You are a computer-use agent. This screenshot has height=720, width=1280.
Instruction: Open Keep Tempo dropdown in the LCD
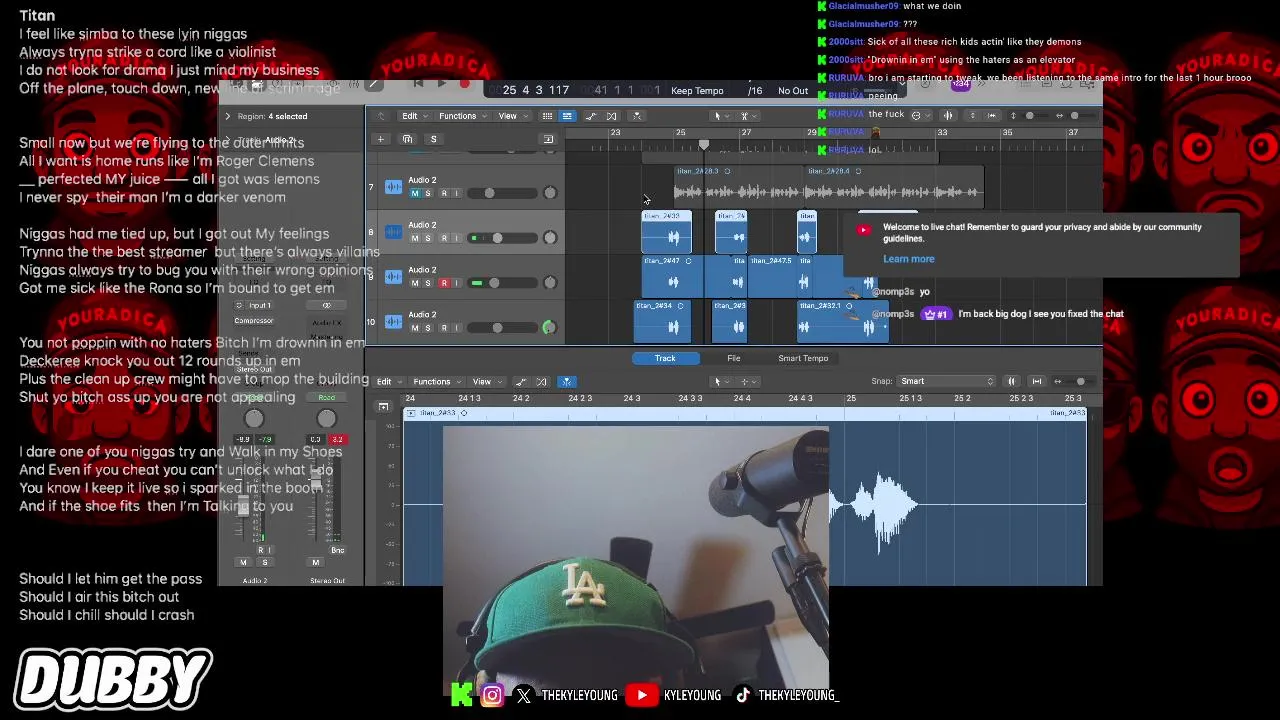point(697,91)
